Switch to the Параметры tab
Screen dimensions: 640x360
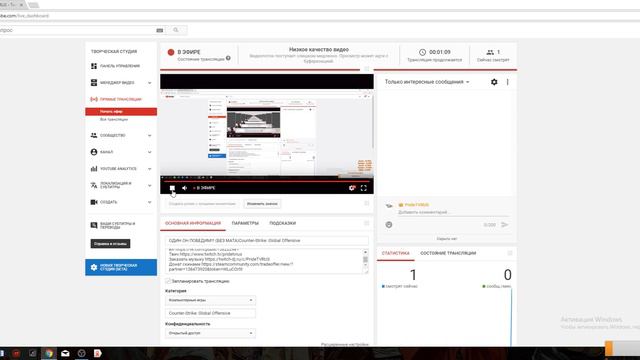point(245,223)
